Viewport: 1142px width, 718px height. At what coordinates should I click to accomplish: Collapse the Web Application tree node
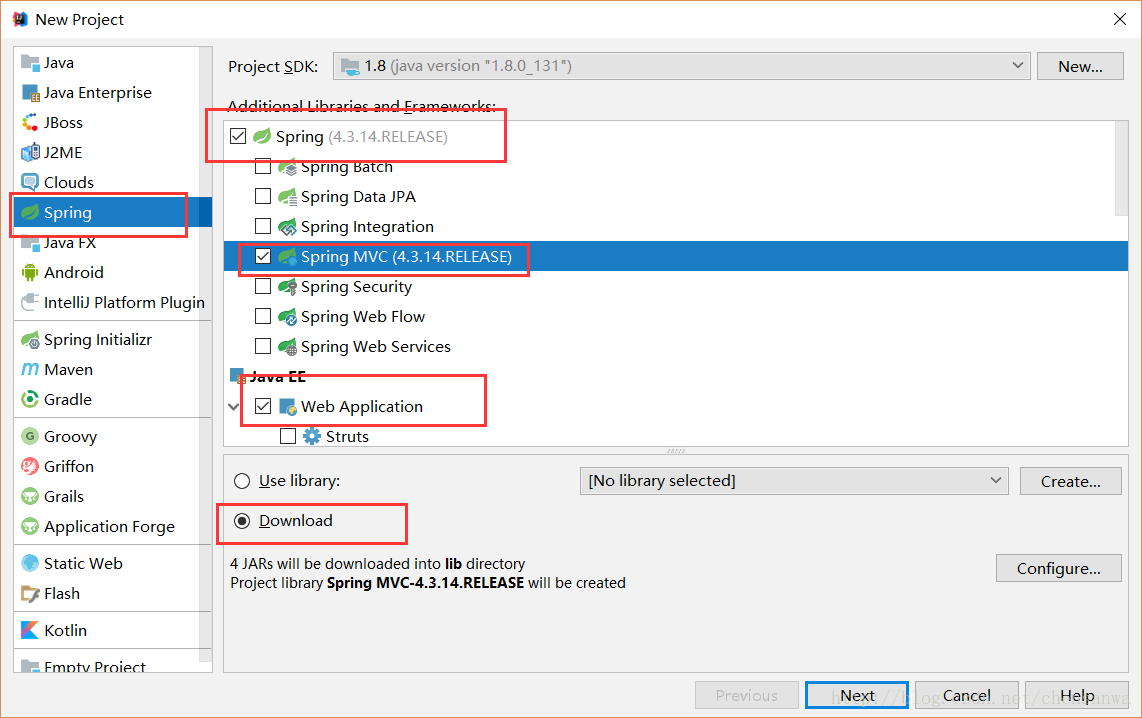(x=234, y=406)
